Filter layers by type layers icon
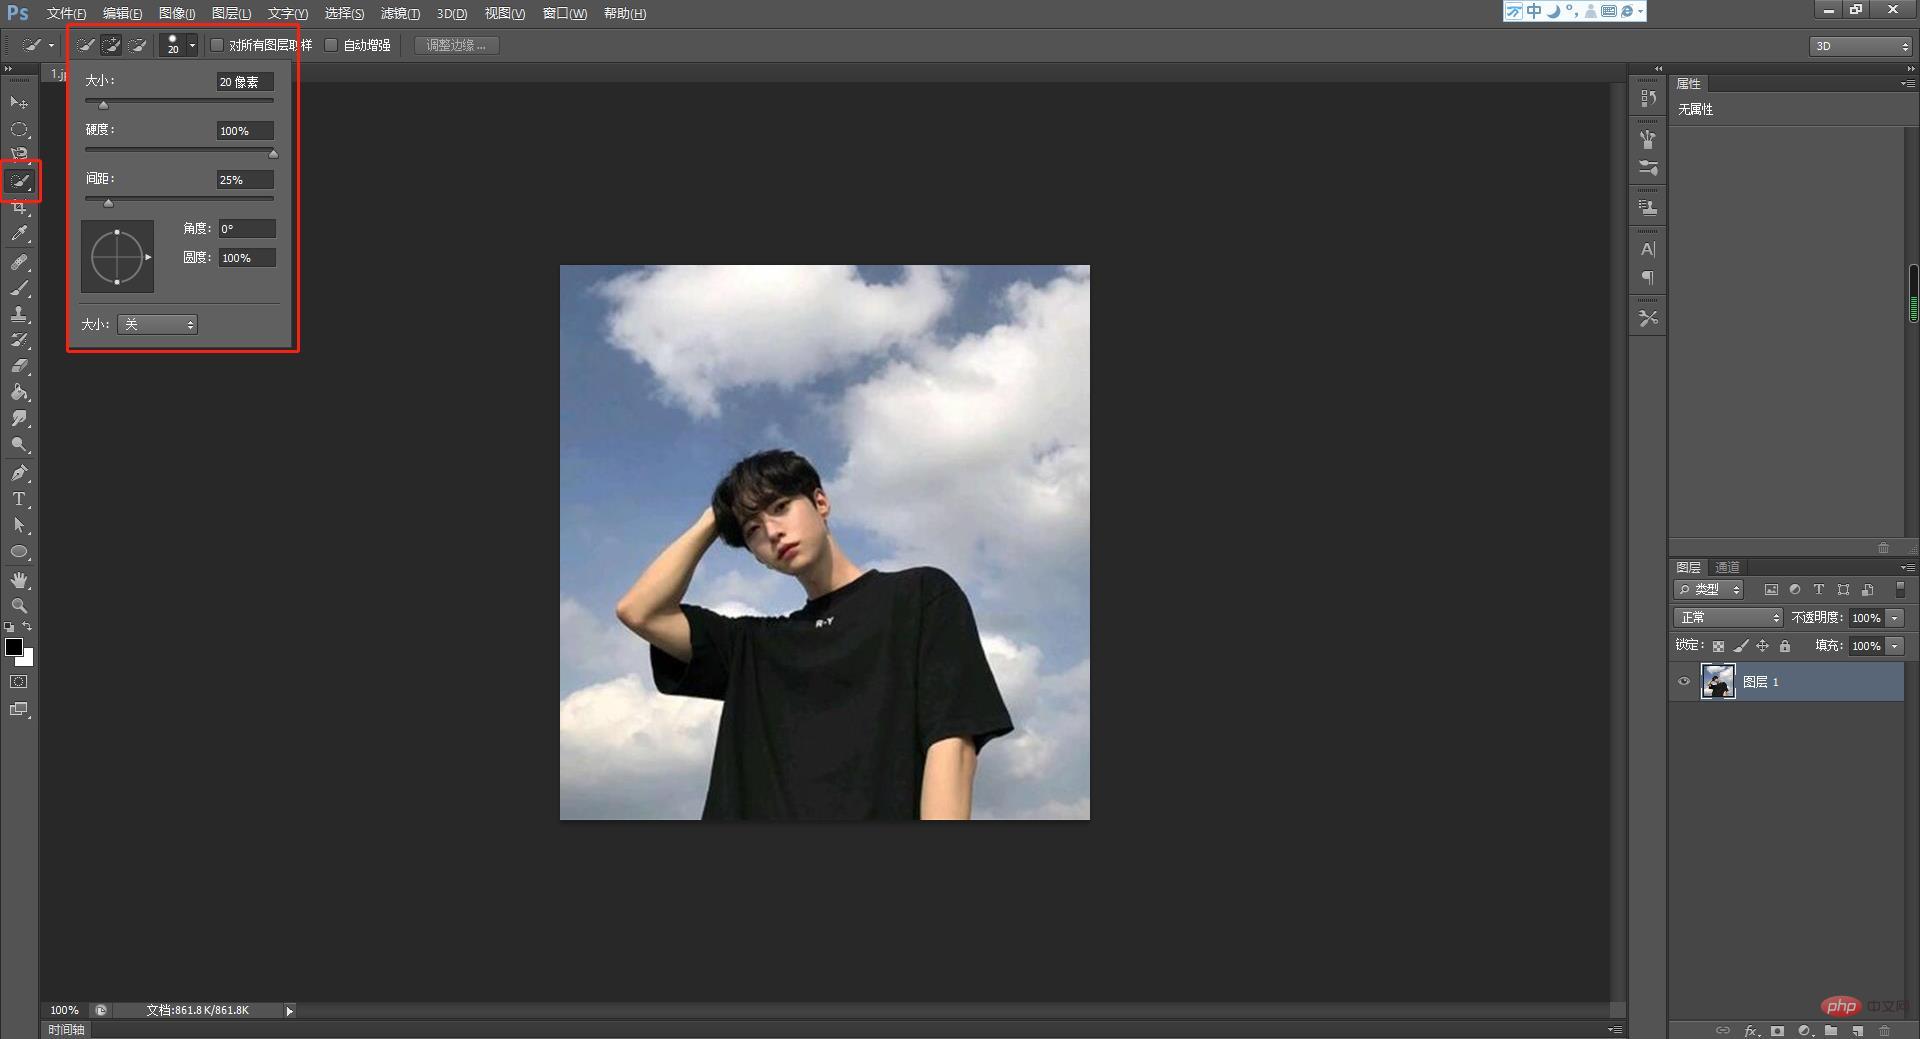 1819,590
